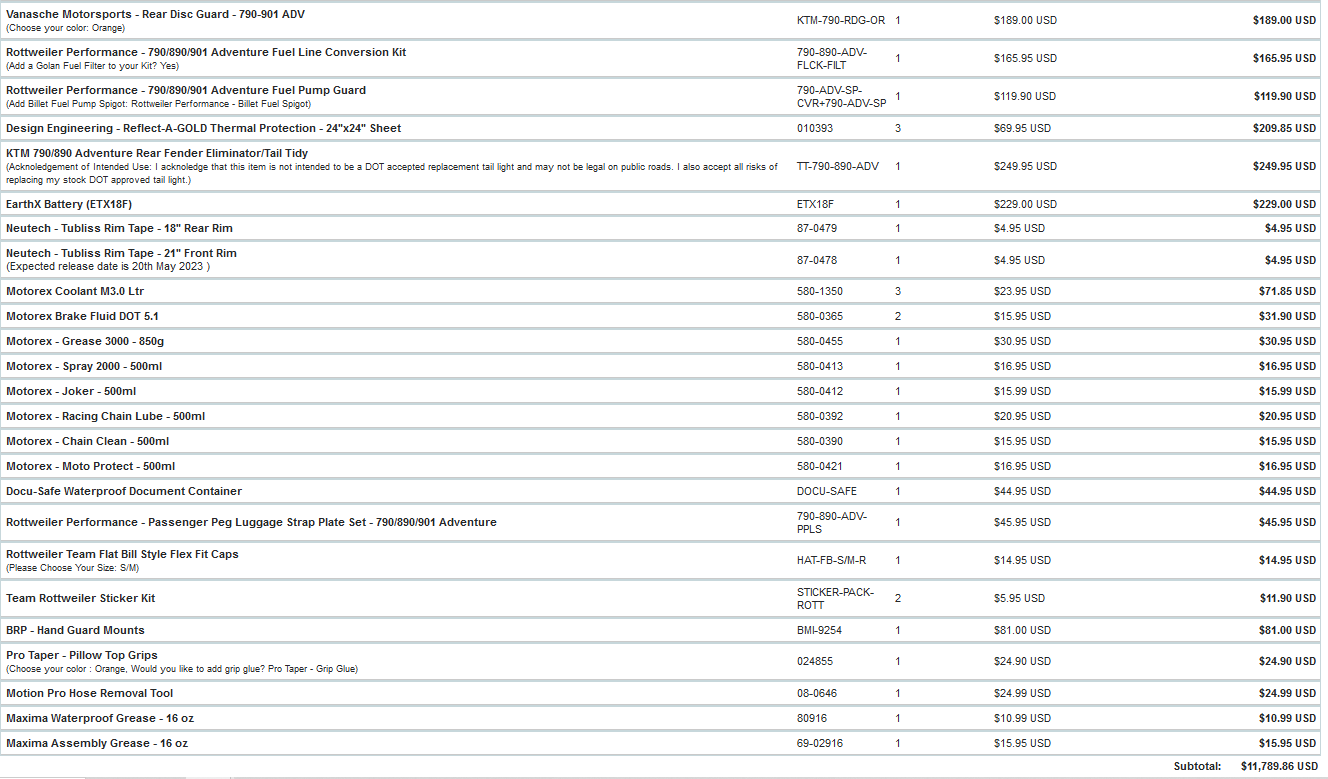Select Neutech Tubliss Rim Tape 18" Rear Rim

119,228
